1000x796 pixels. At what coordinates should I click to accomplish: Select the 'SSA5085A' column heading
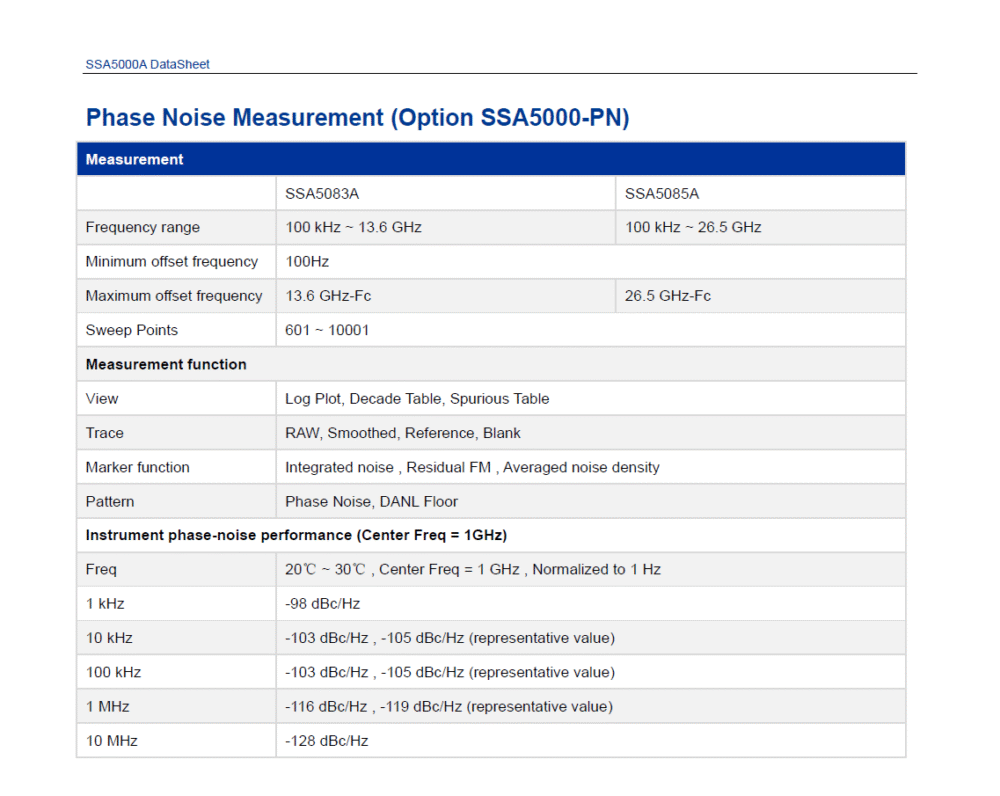(x=662, y=194)
